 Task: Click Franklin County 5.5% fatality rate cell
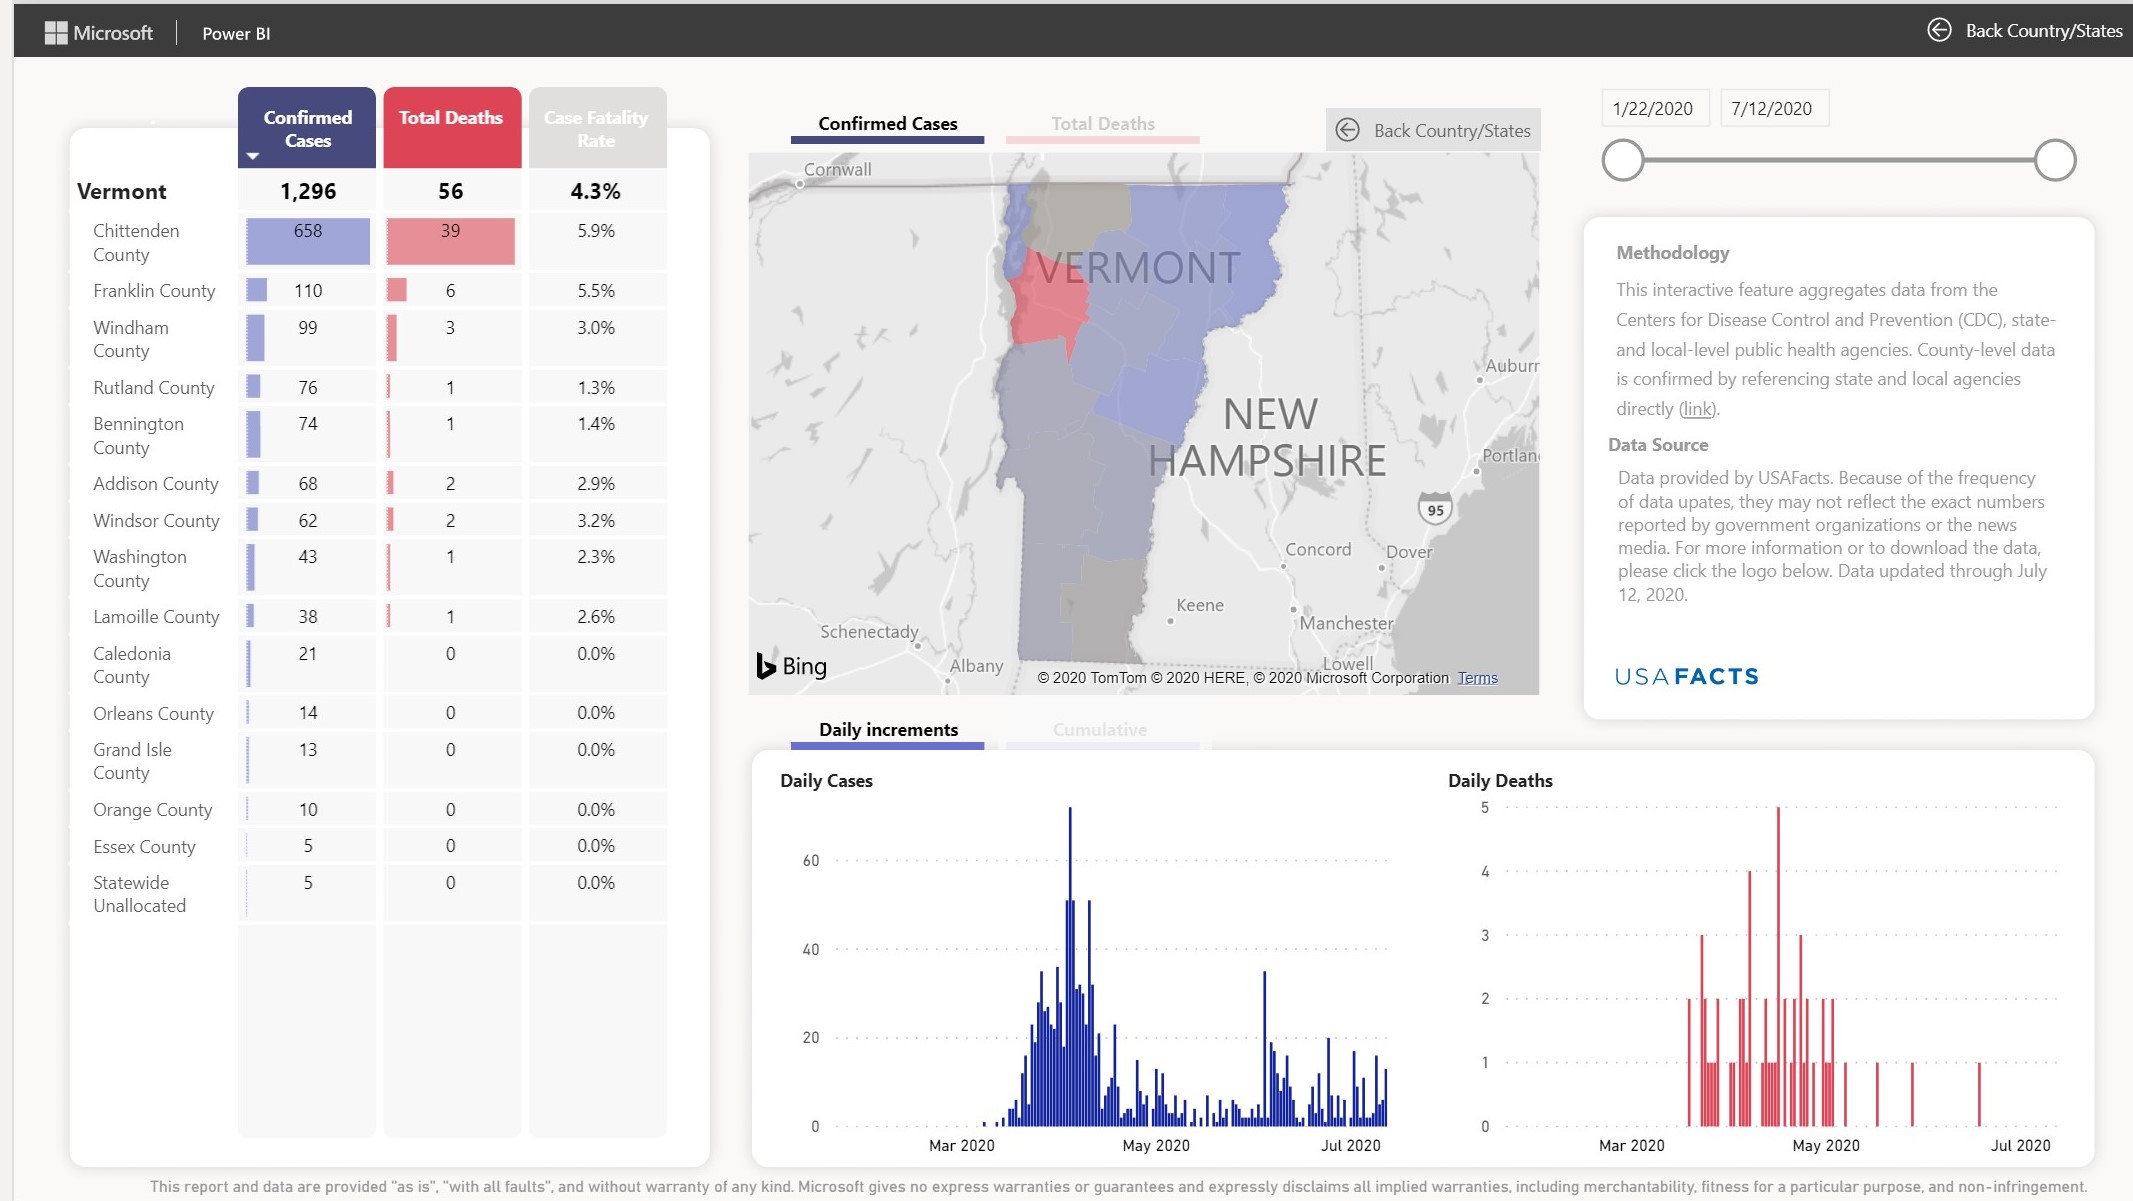click(596, 290)
